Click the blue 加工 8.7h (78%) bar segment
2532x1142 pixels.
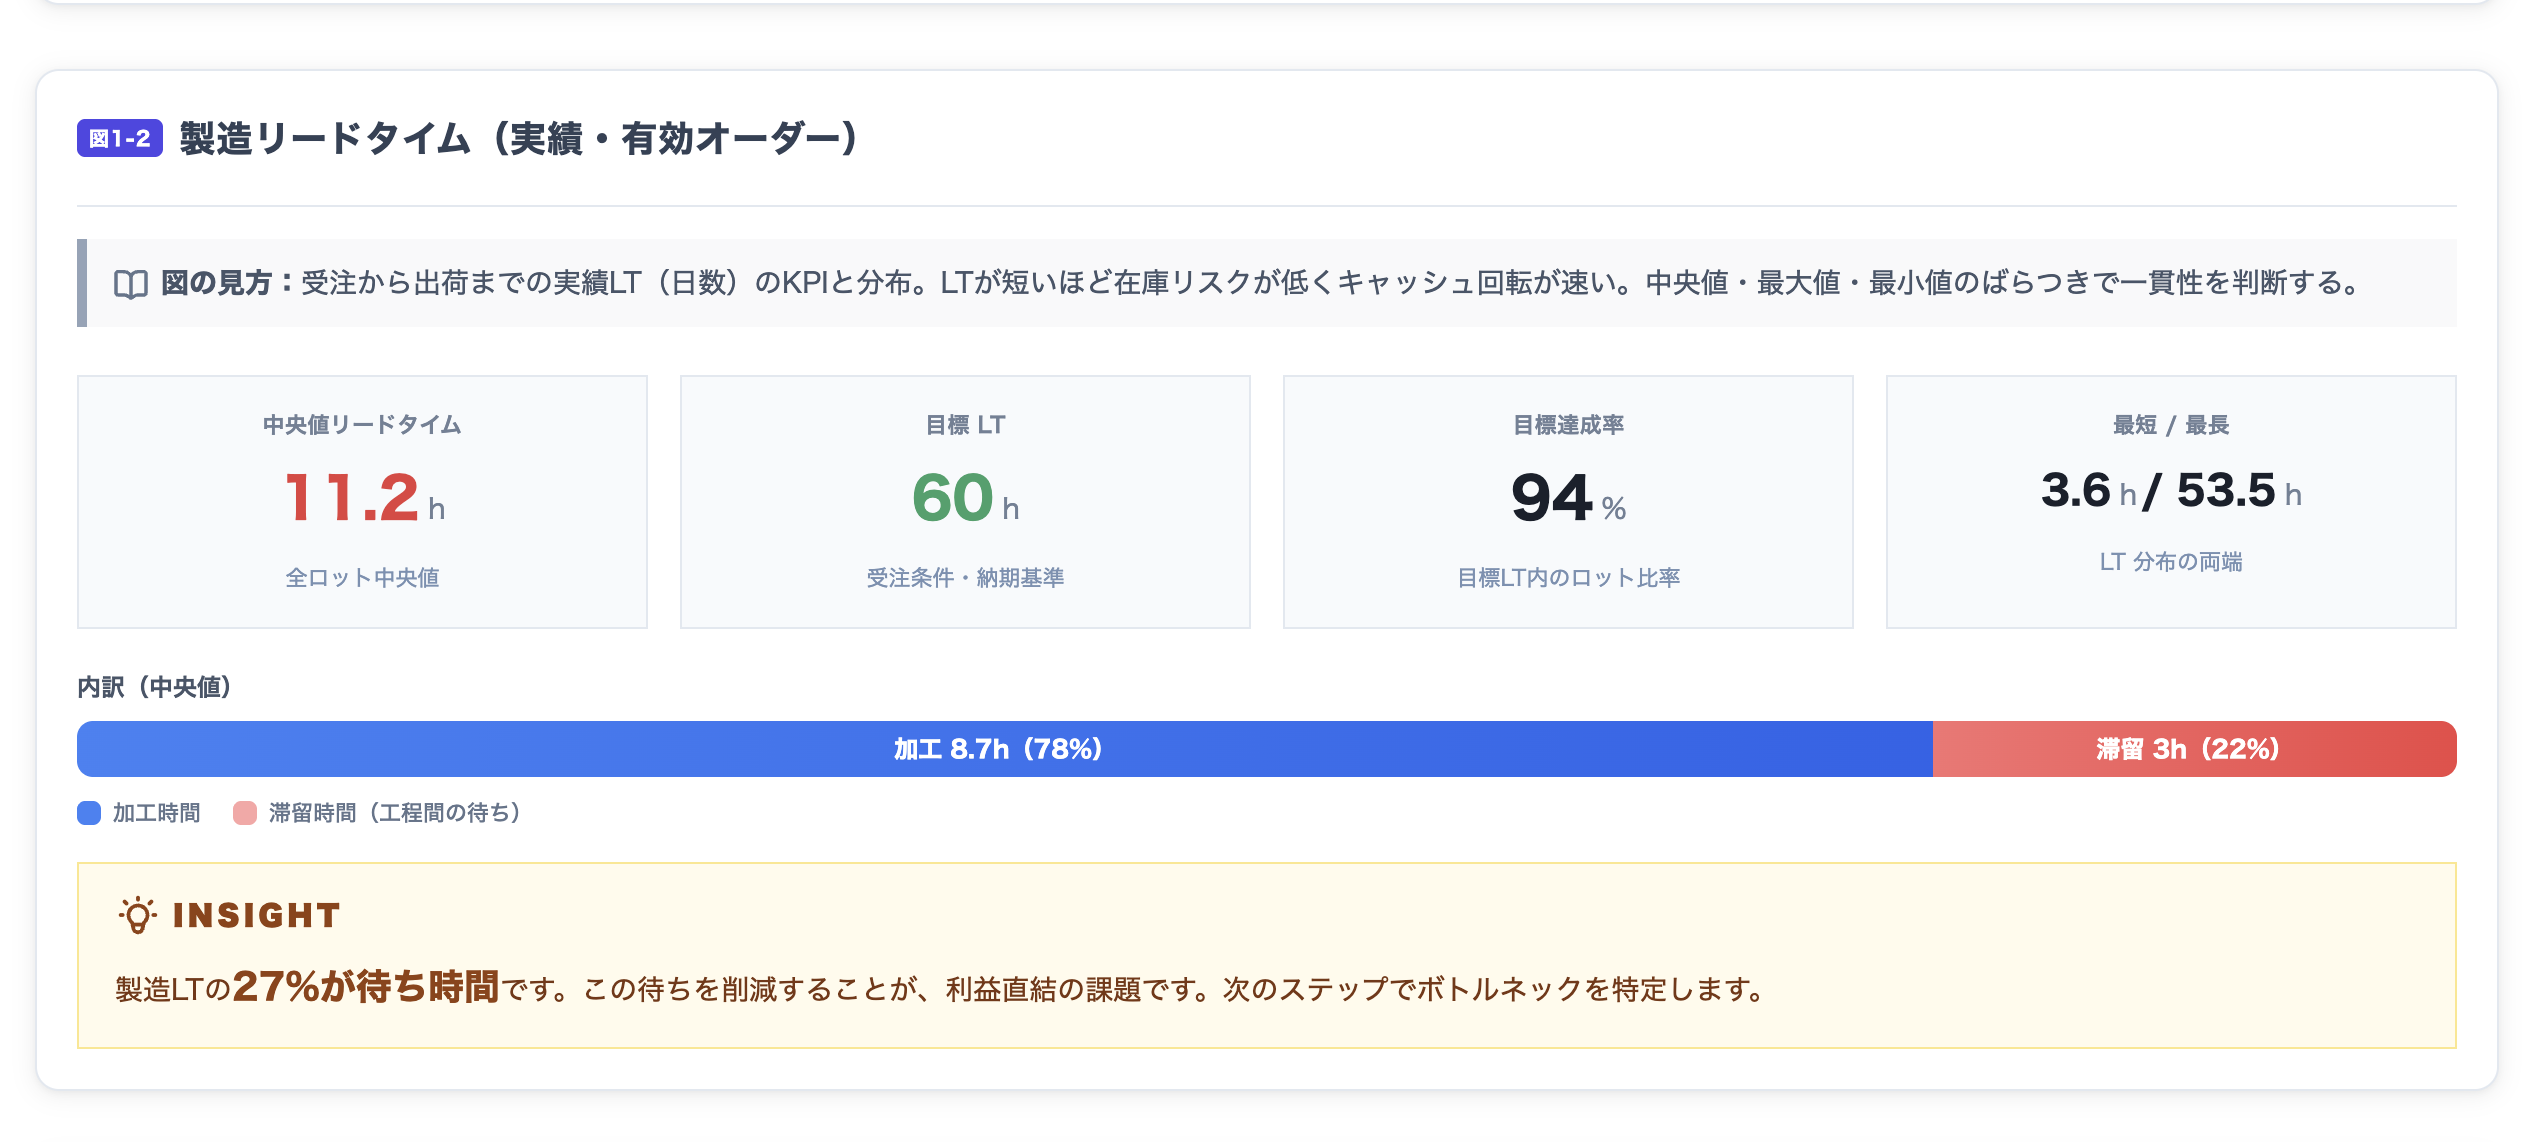(x=1005, y=749)
